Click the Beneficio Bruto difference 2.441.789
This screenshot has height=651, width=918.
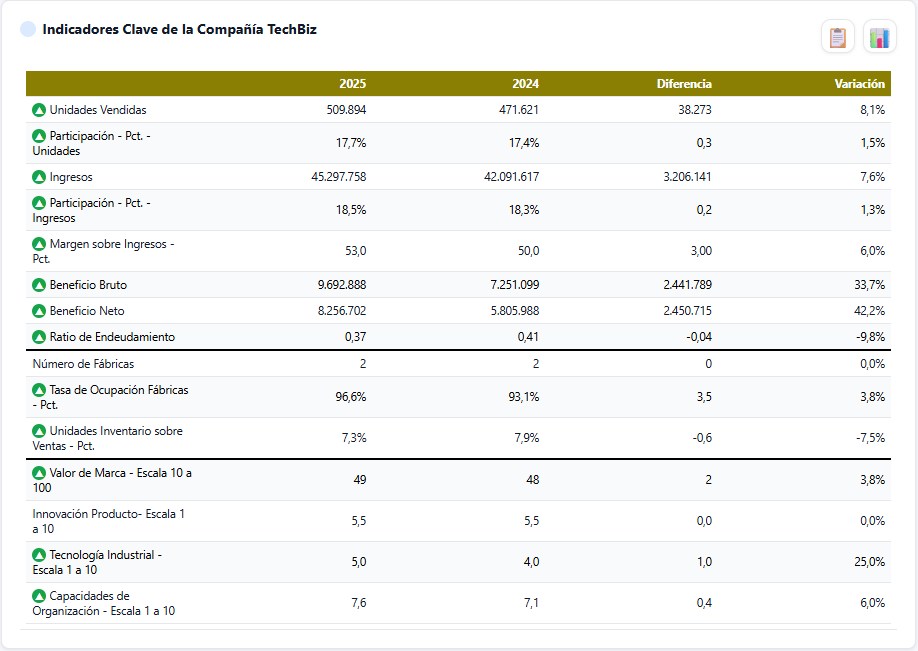tap(687, 285)
